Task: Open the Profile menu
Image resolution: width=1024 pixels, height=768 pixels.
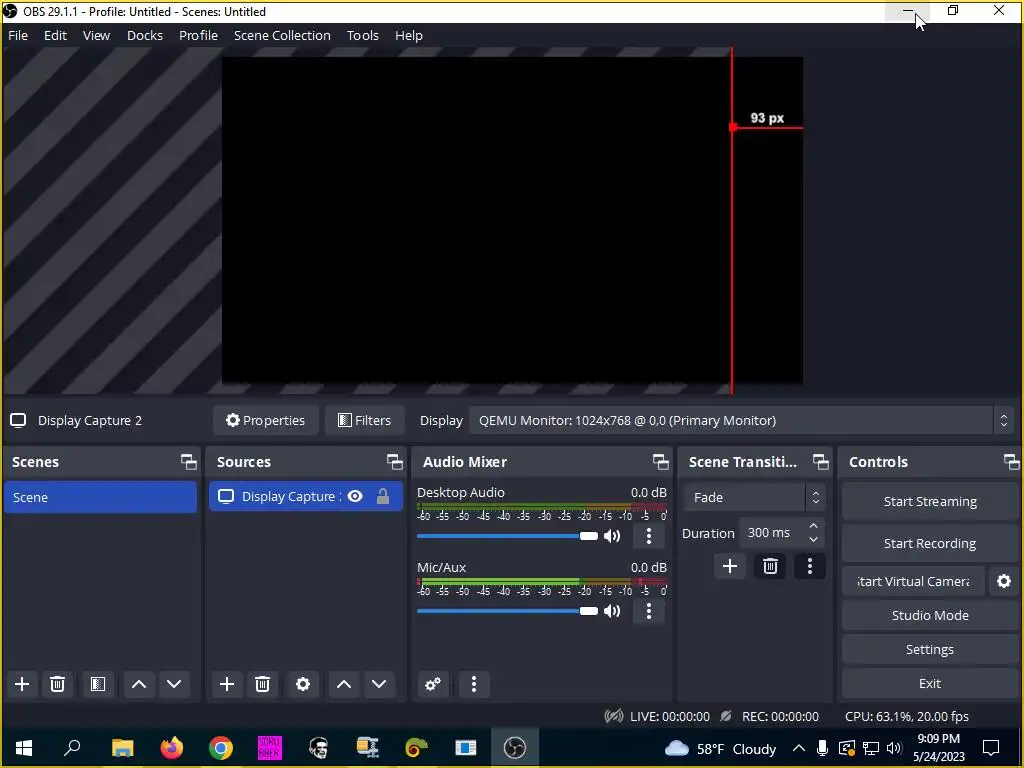Action: [199, 35]
